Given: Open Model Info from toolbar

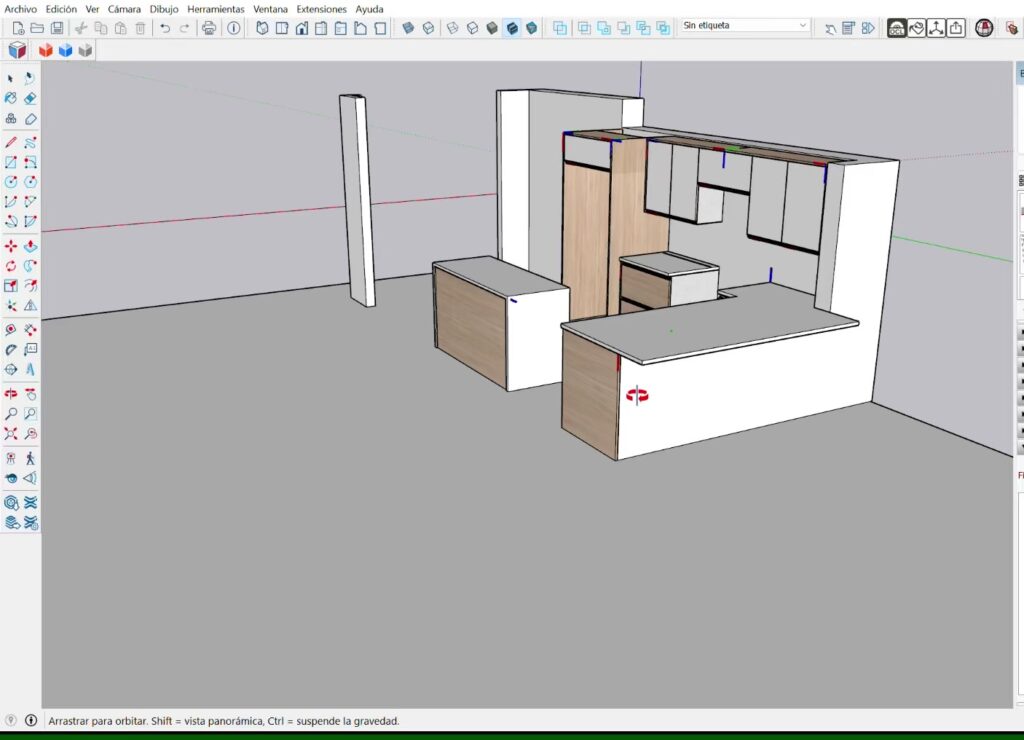Looking at the screenshot, I should (x=234, y=28).
